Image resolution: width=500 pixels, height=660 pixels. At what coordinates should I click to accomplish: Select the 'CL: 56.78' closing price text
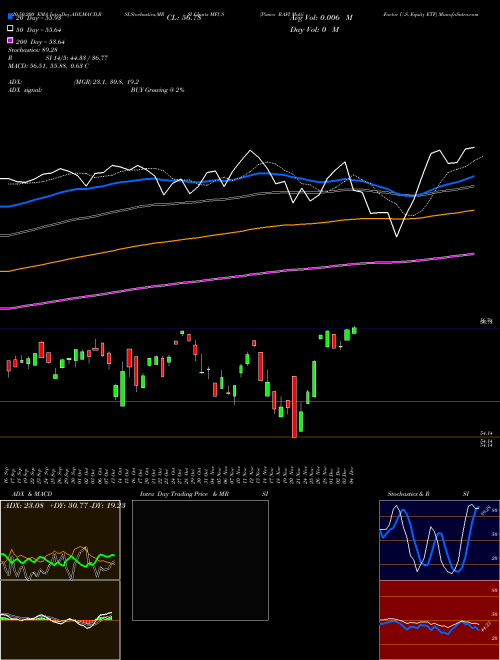coord(184,18)
